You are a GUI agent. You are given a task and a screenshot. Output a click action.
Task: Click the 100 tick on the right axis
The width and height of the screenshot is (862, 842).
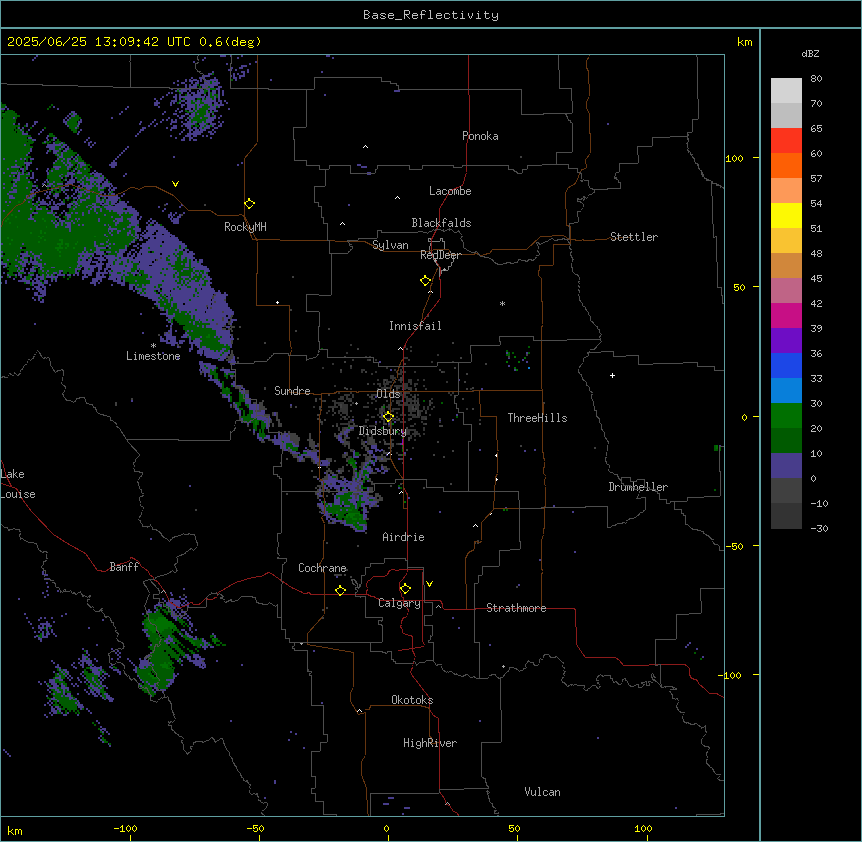[x=734, y=158]
